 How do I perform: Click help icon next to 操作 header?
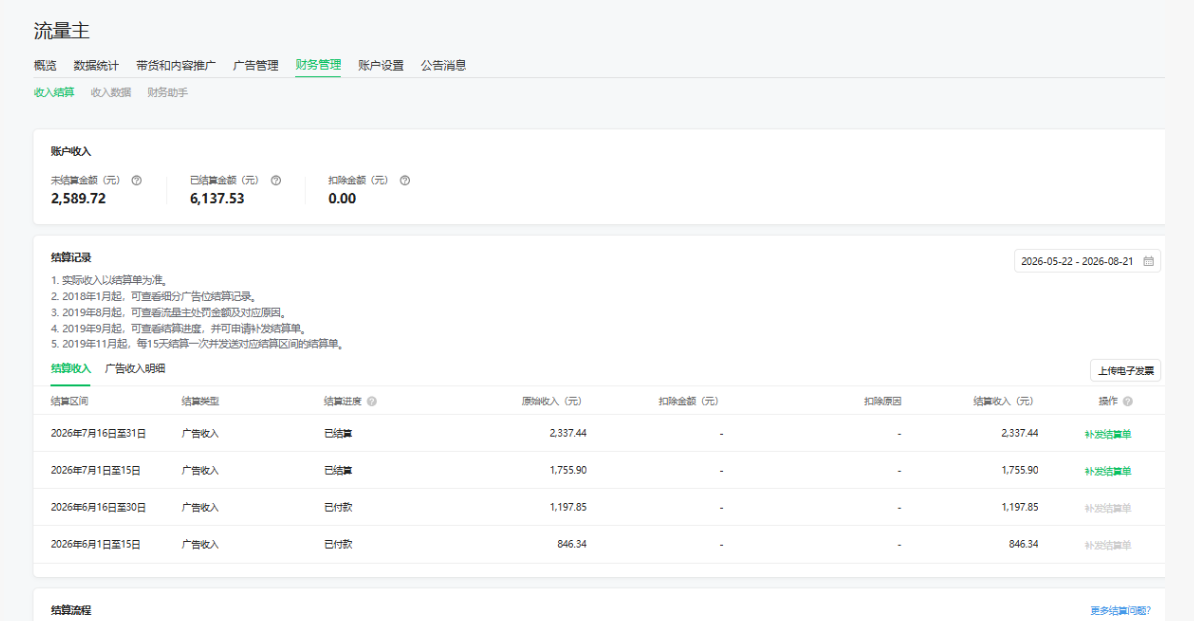[1128, 401]
